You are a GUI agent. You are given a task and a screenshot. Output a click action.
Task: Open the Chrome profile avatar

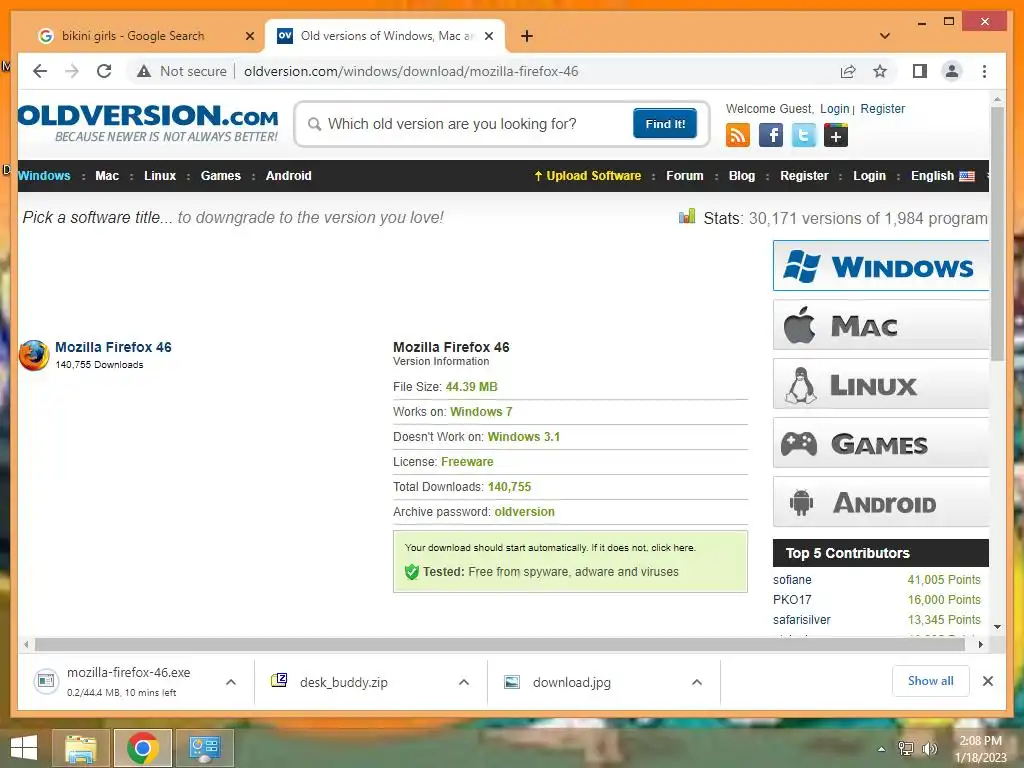(952, 71)
